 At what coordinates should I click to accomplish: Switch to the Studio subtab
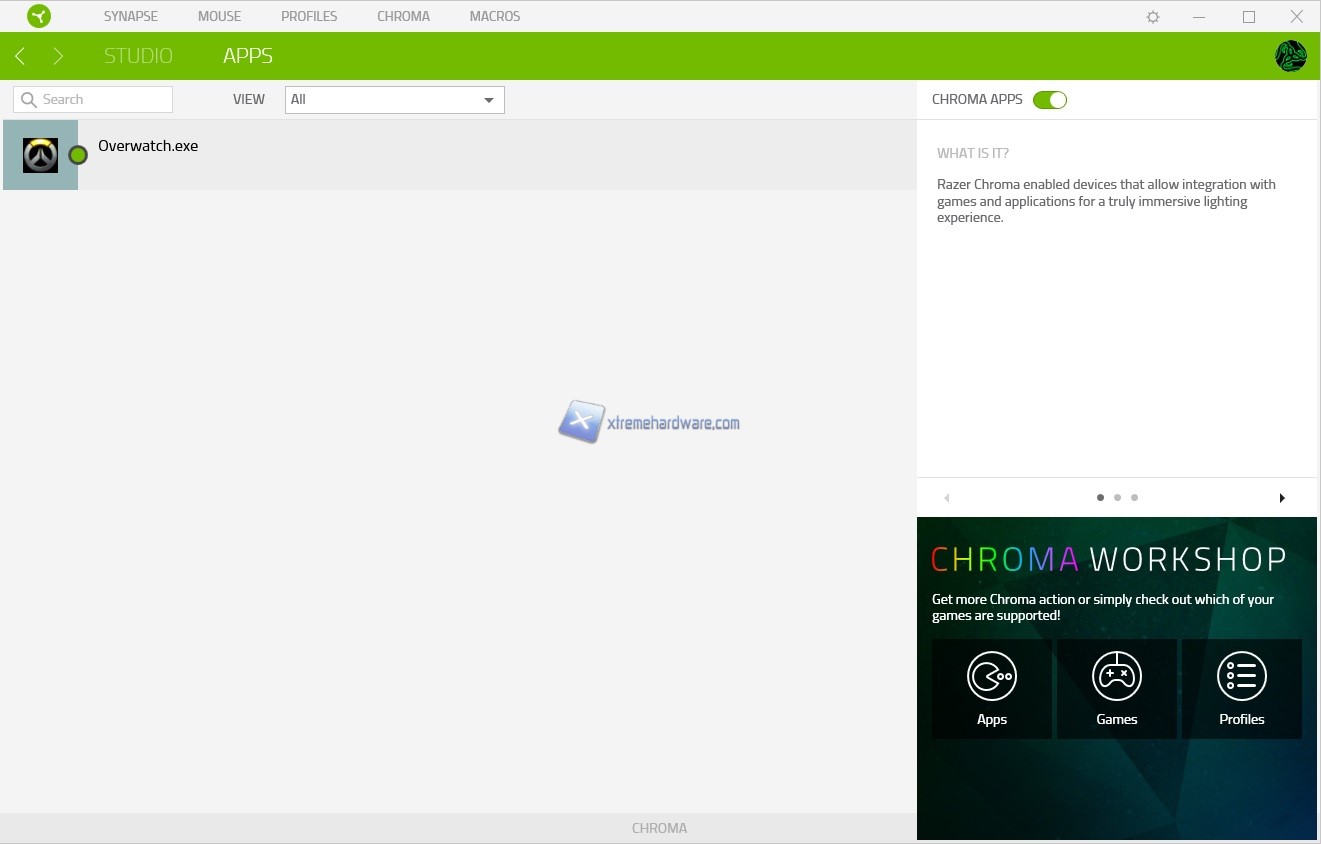(138, 56)
